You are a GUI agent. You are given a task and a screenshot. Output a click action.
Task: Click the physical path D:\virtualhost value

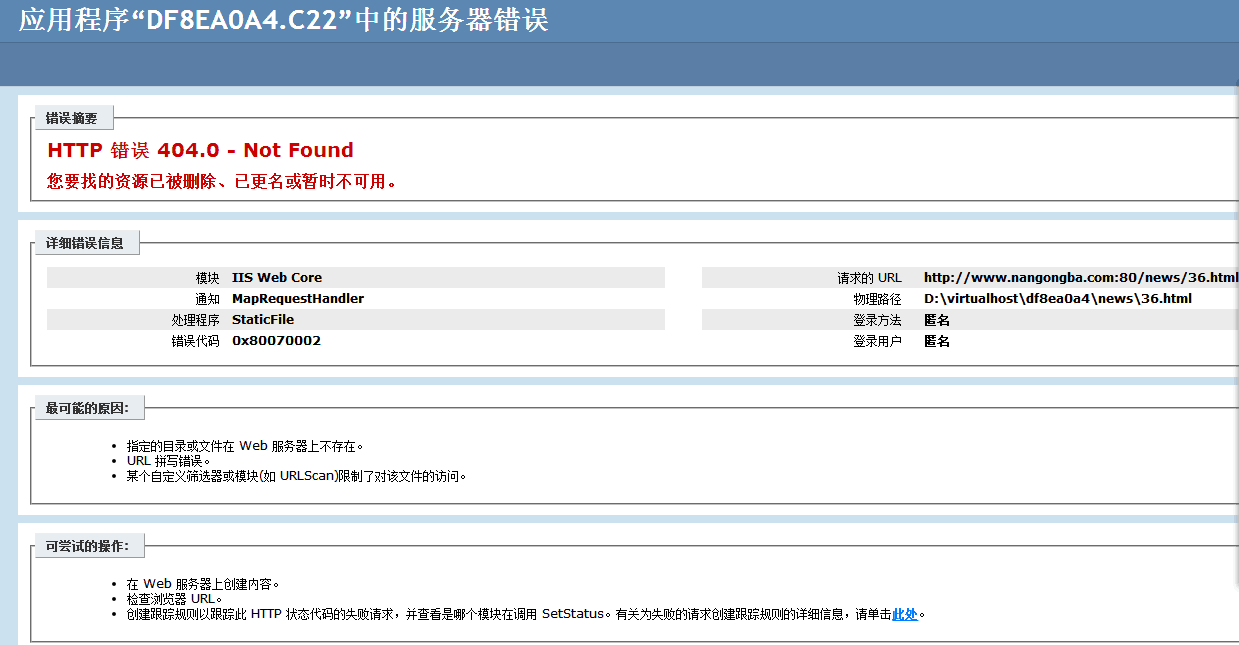coord(1057,298)
